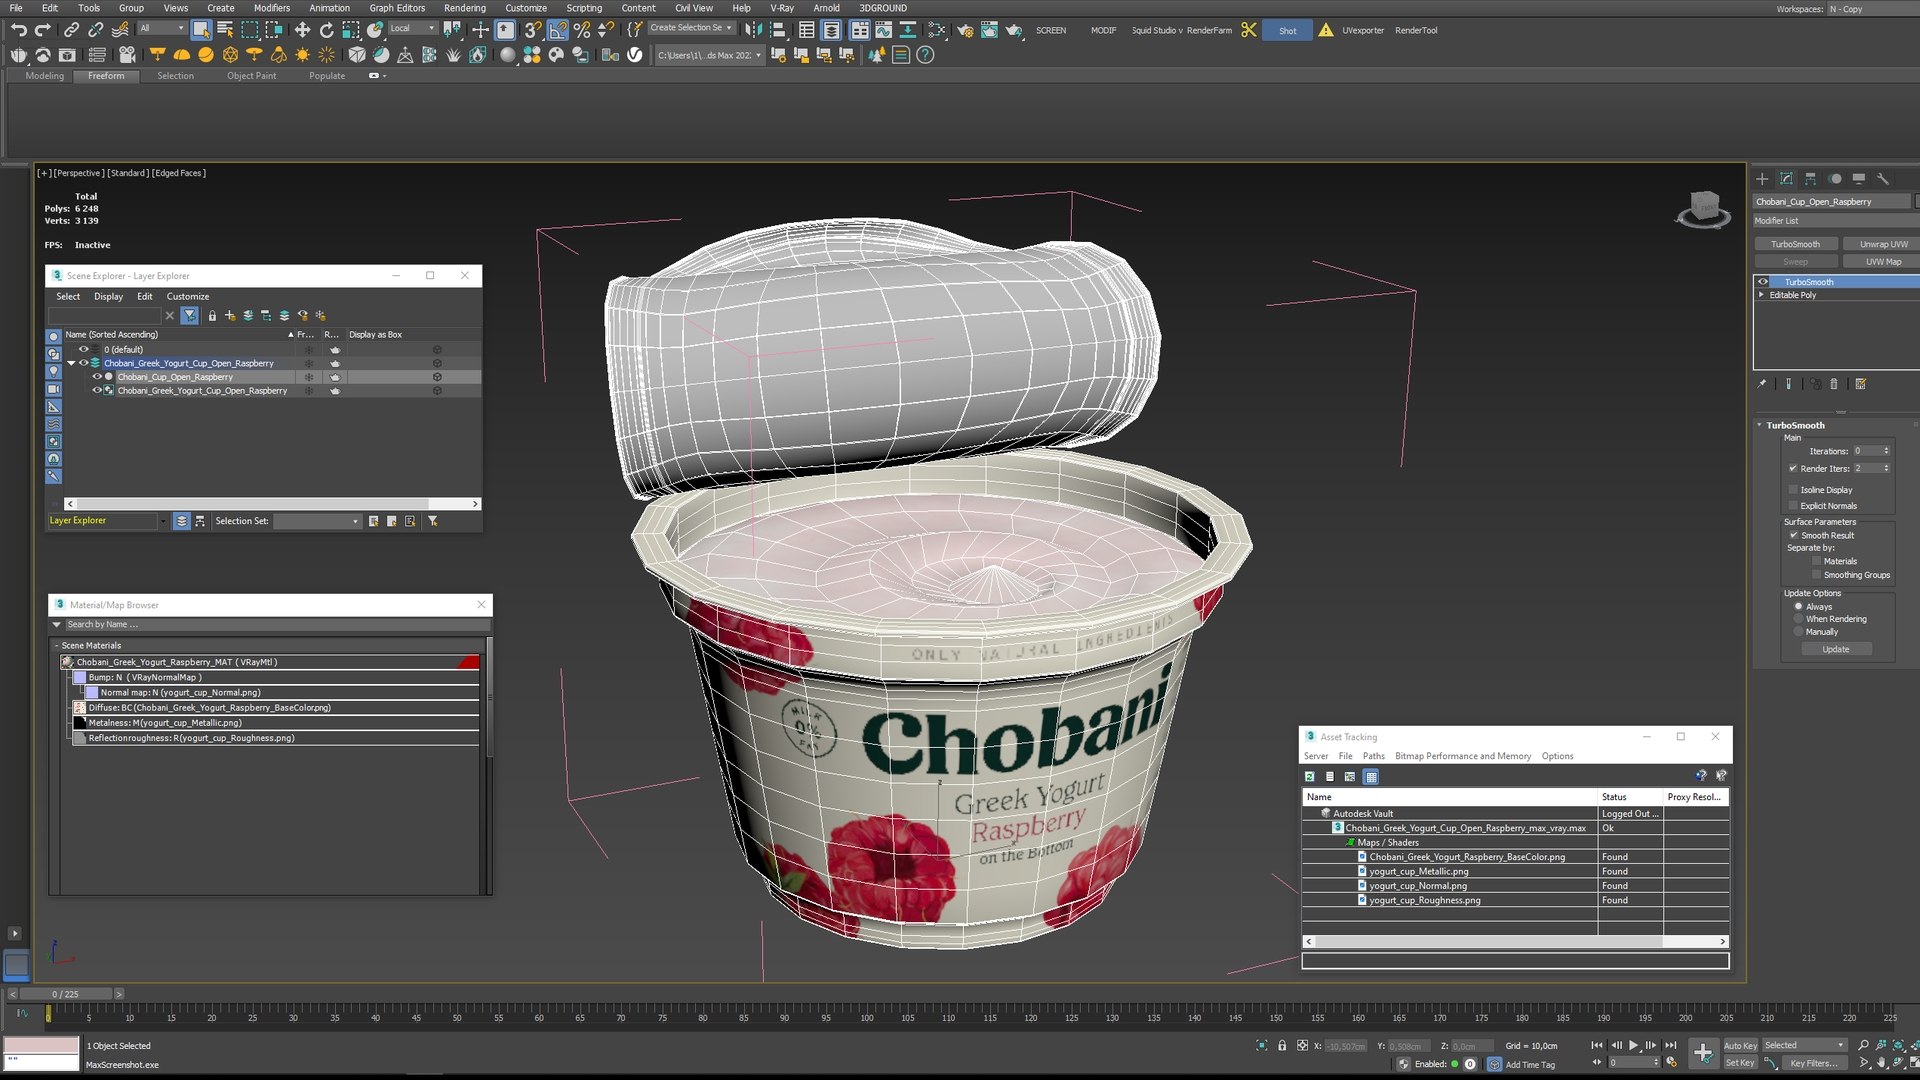Image resolution: width=1920 pixels, height=1080 pixels.
Task: Enable the Explicit Normals checkbox
Action: coord(1792,506)
